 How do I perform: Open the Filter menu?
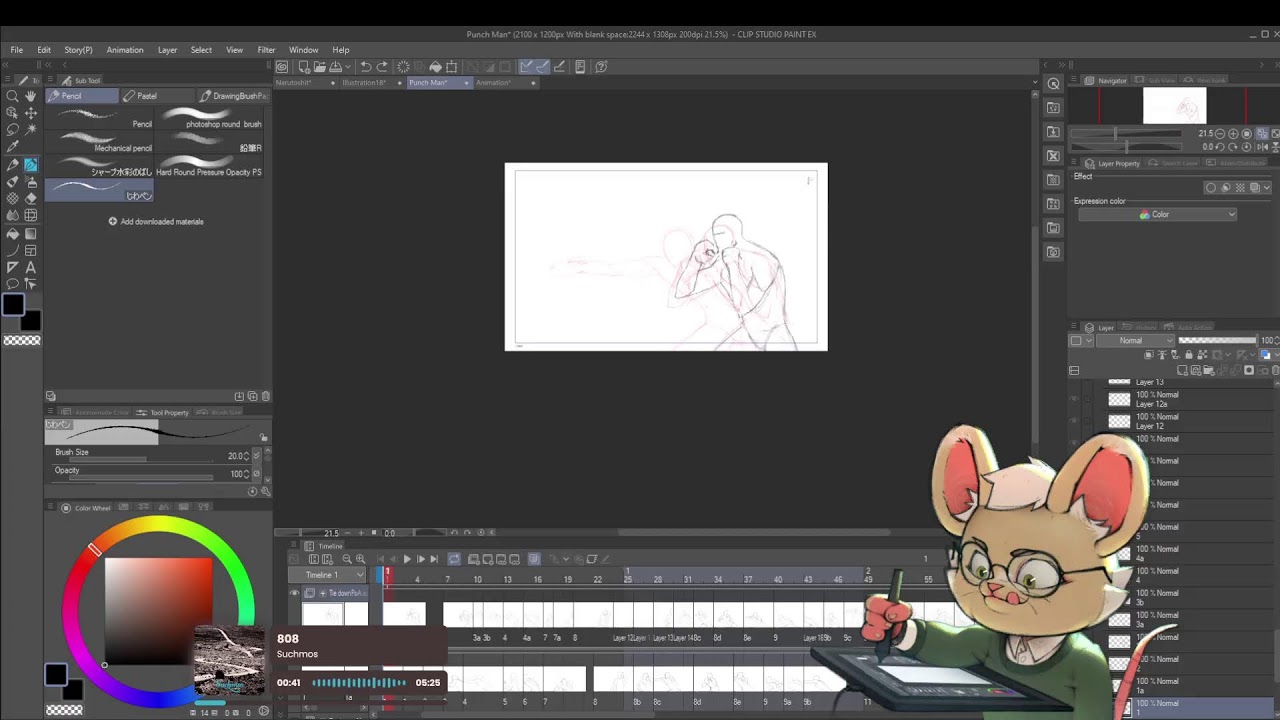pos(266,50)
